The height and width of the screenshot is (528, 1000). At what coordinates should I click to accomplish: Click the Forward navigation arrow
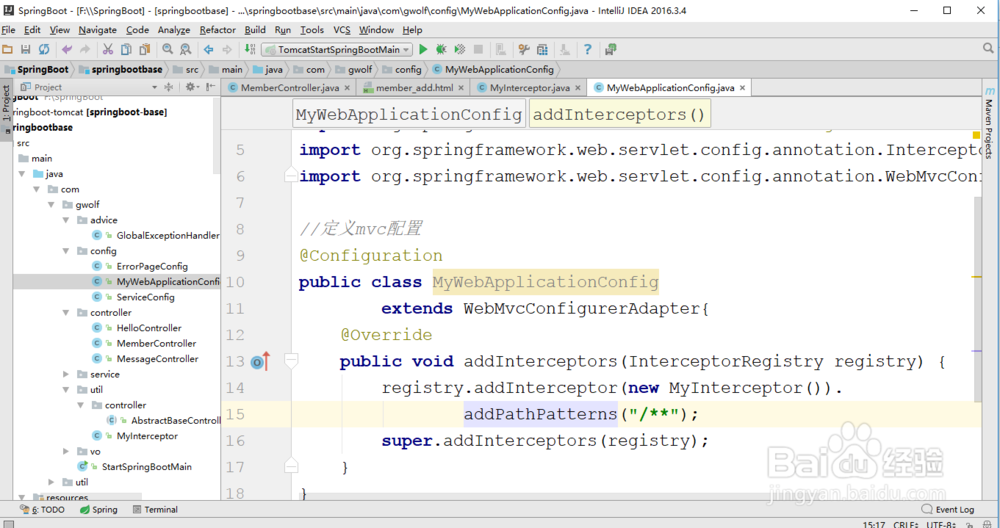[x=227, y=49]
